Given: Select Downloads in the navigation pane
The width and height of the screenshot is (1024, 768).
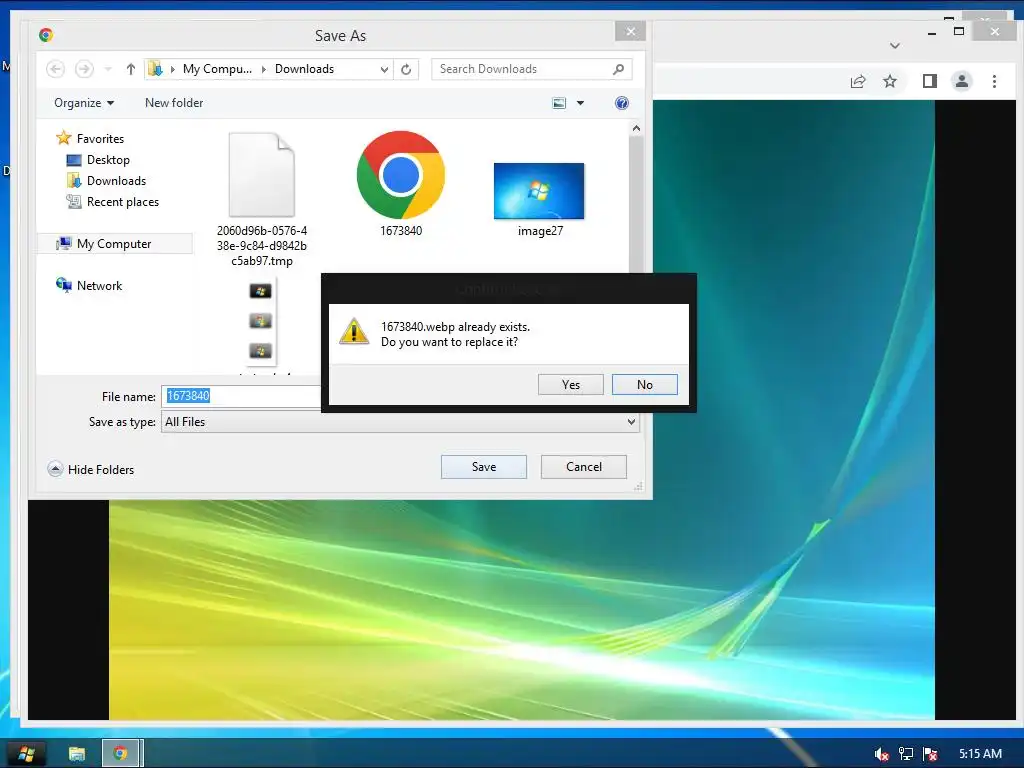Looking at the screenshot, I should [x=106, y=181].
